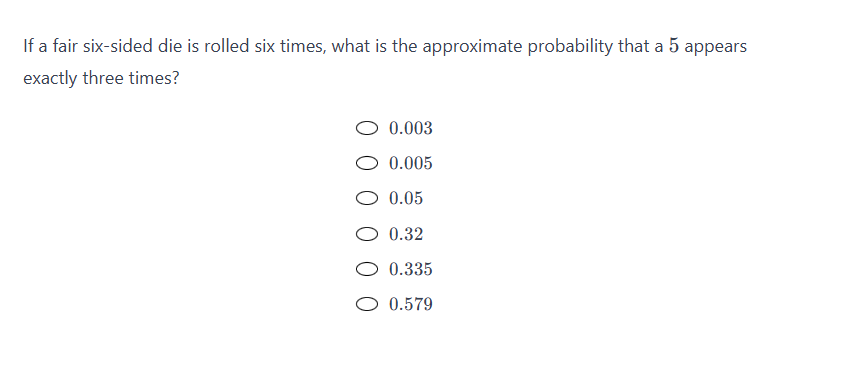Screen dimensions: 849x371
Task: Pick the 0.05 option circle
Action: tap(367, 199)
